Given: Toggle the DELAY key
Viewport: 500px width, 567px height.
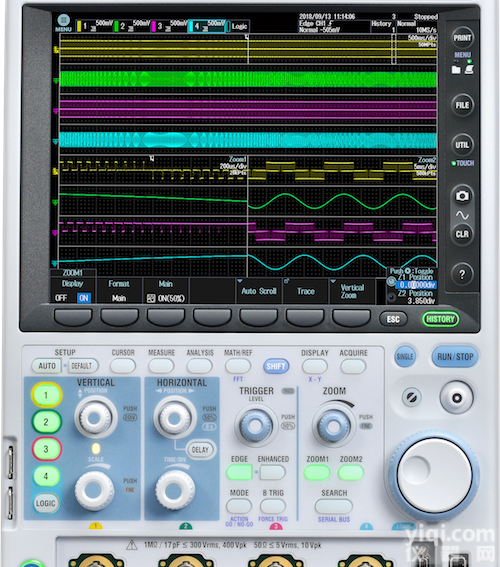Looking at the screenshot, I should tap(200, 450).
